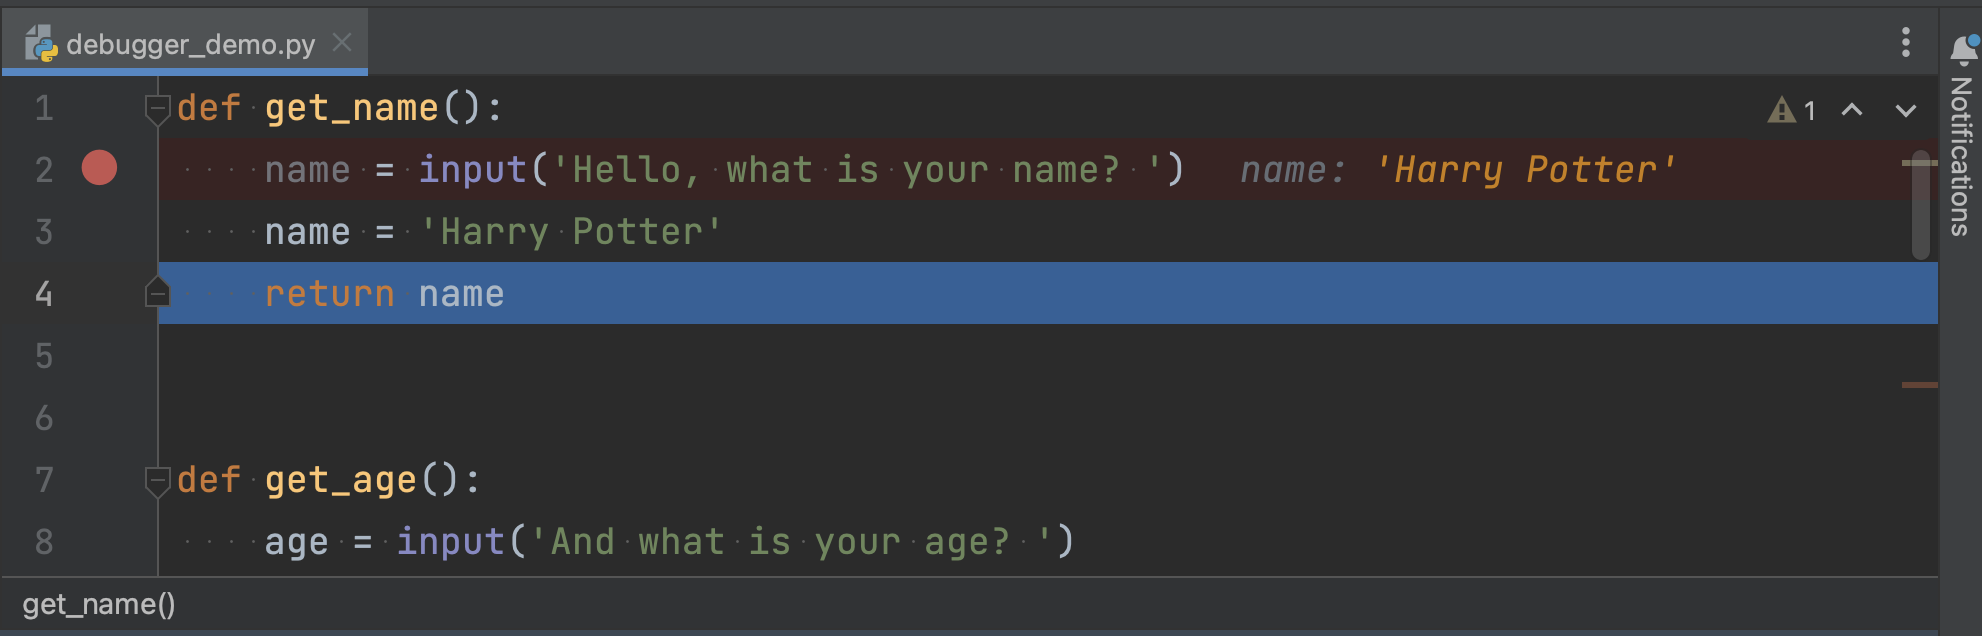Click the red breakpoint dot on line 2

[97, 169]
